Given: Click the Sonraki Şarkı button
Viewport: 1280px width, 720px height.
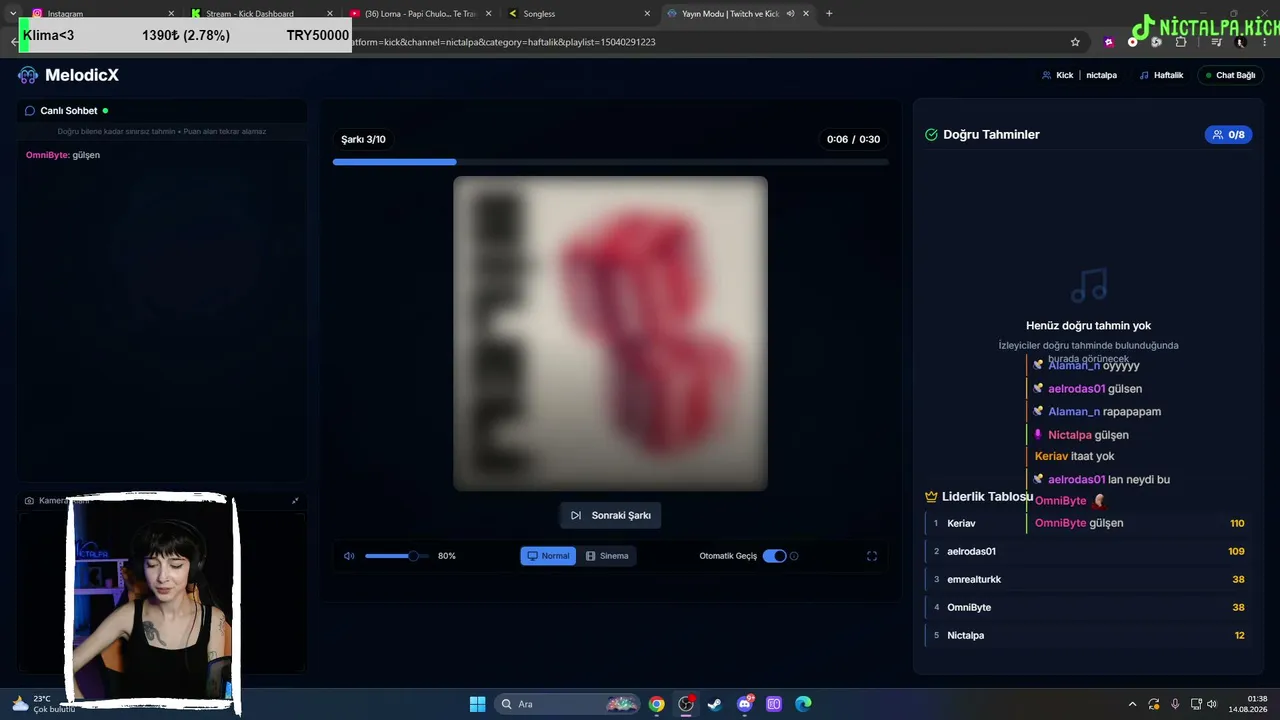Looking at the screenshot, I should point(610,515).
